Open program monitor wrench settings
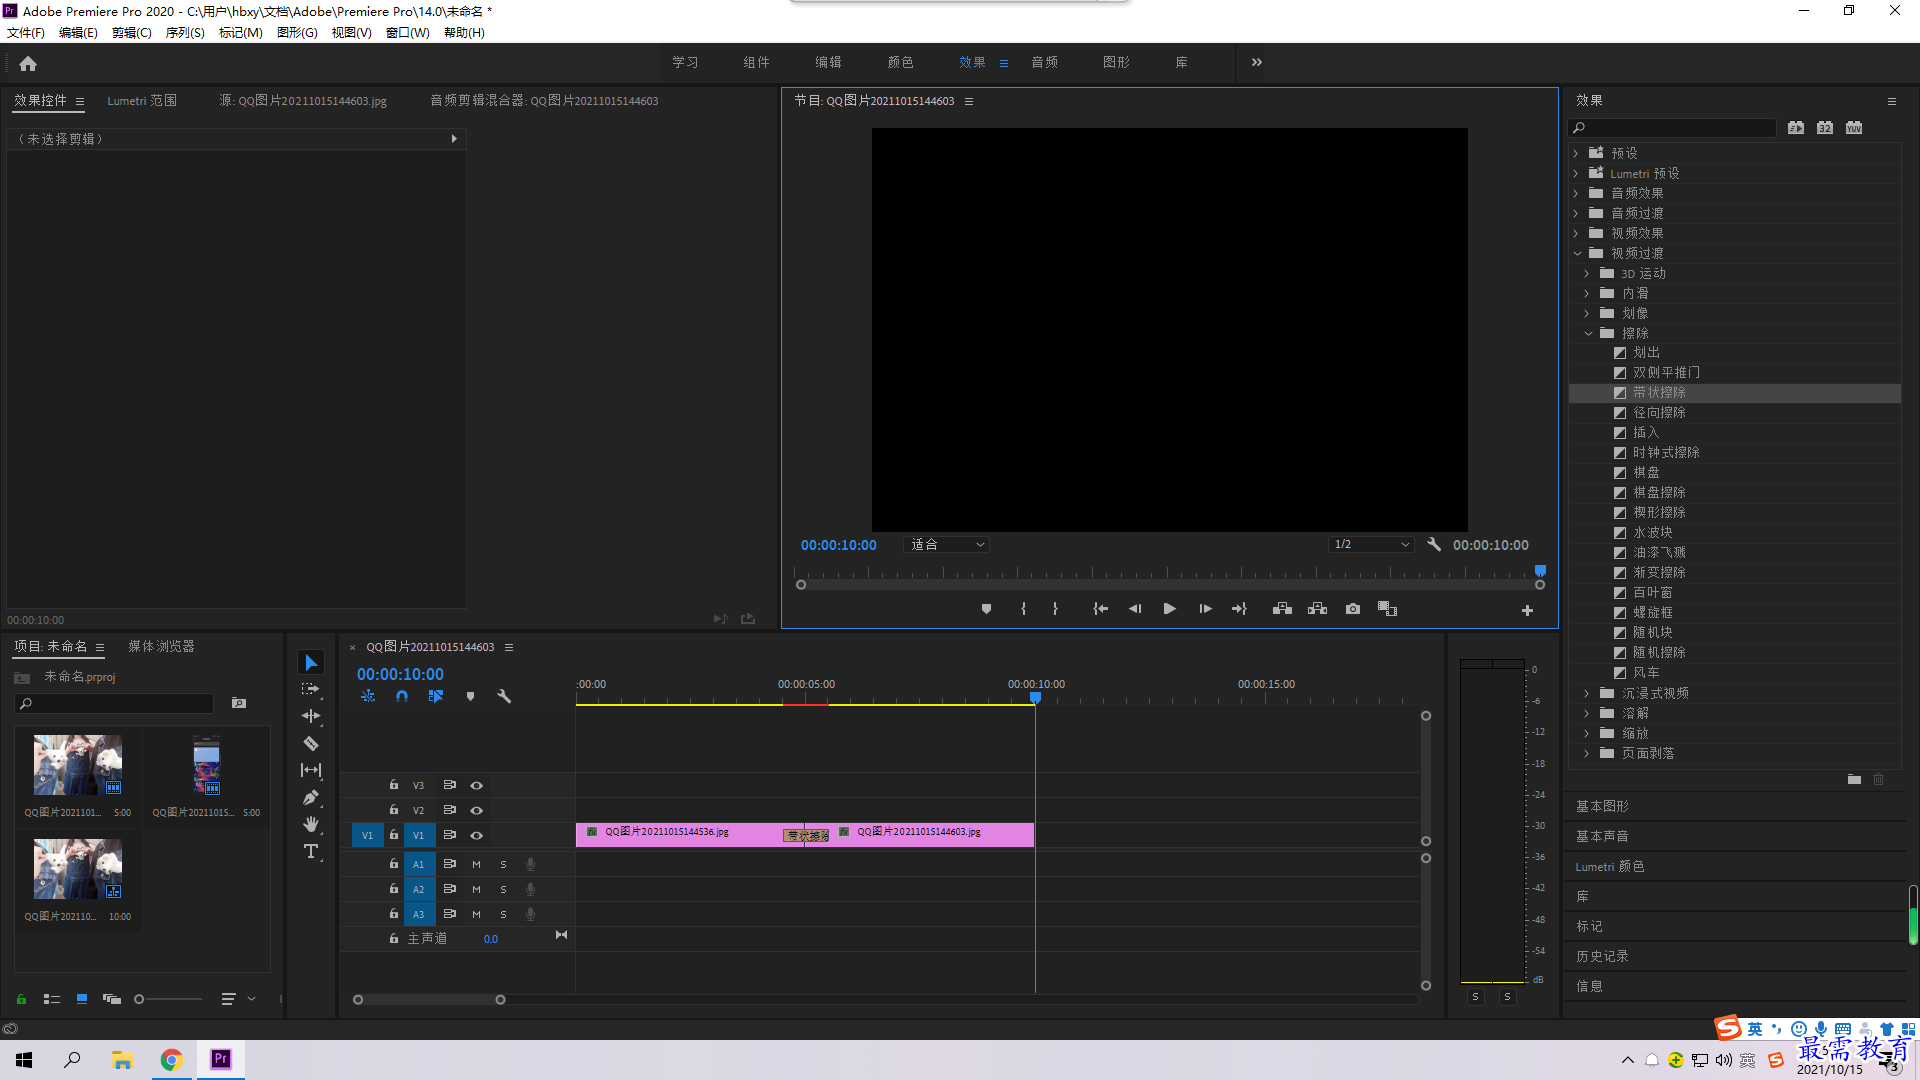This screenshot has width=1920, height=1080. click(1434, 545)
